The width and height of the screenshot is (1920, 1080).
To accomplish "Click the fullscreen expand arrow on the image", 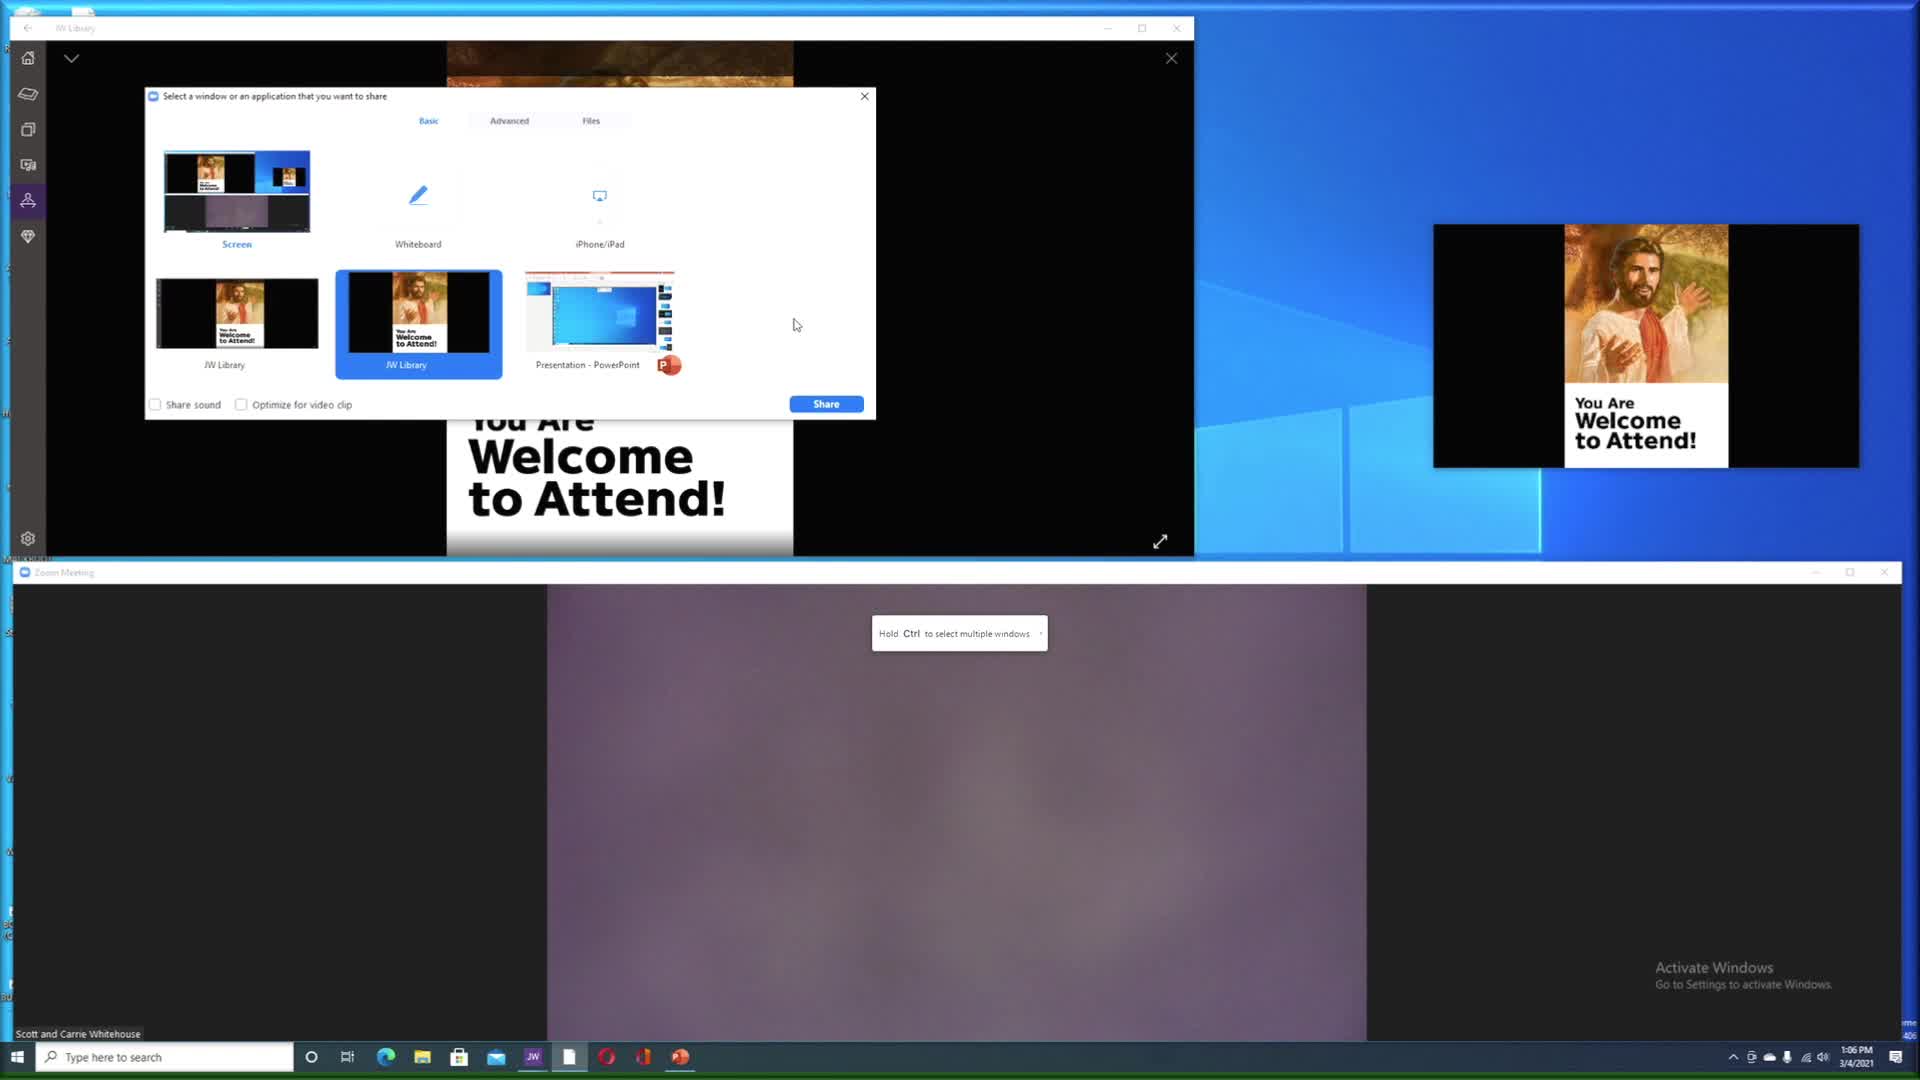I will click(x=1160, y=541).
